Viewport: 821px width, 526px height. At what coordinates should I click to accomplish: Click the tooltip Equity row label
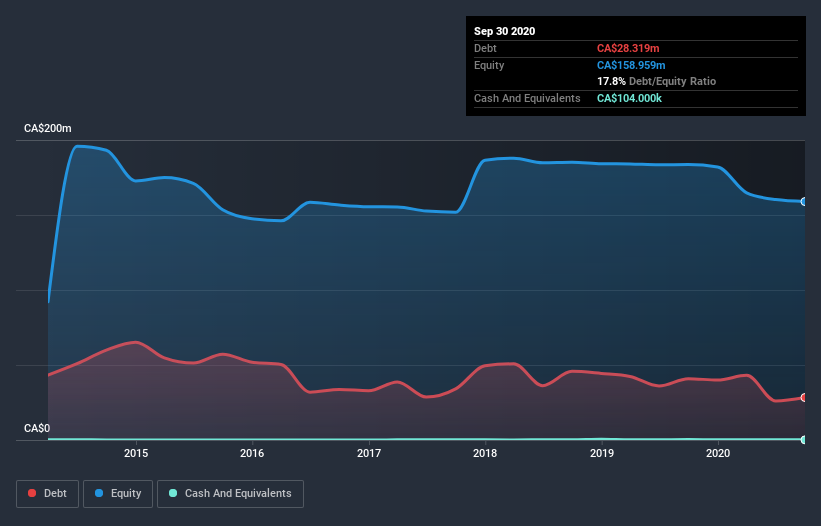click(x=489, y=65)
